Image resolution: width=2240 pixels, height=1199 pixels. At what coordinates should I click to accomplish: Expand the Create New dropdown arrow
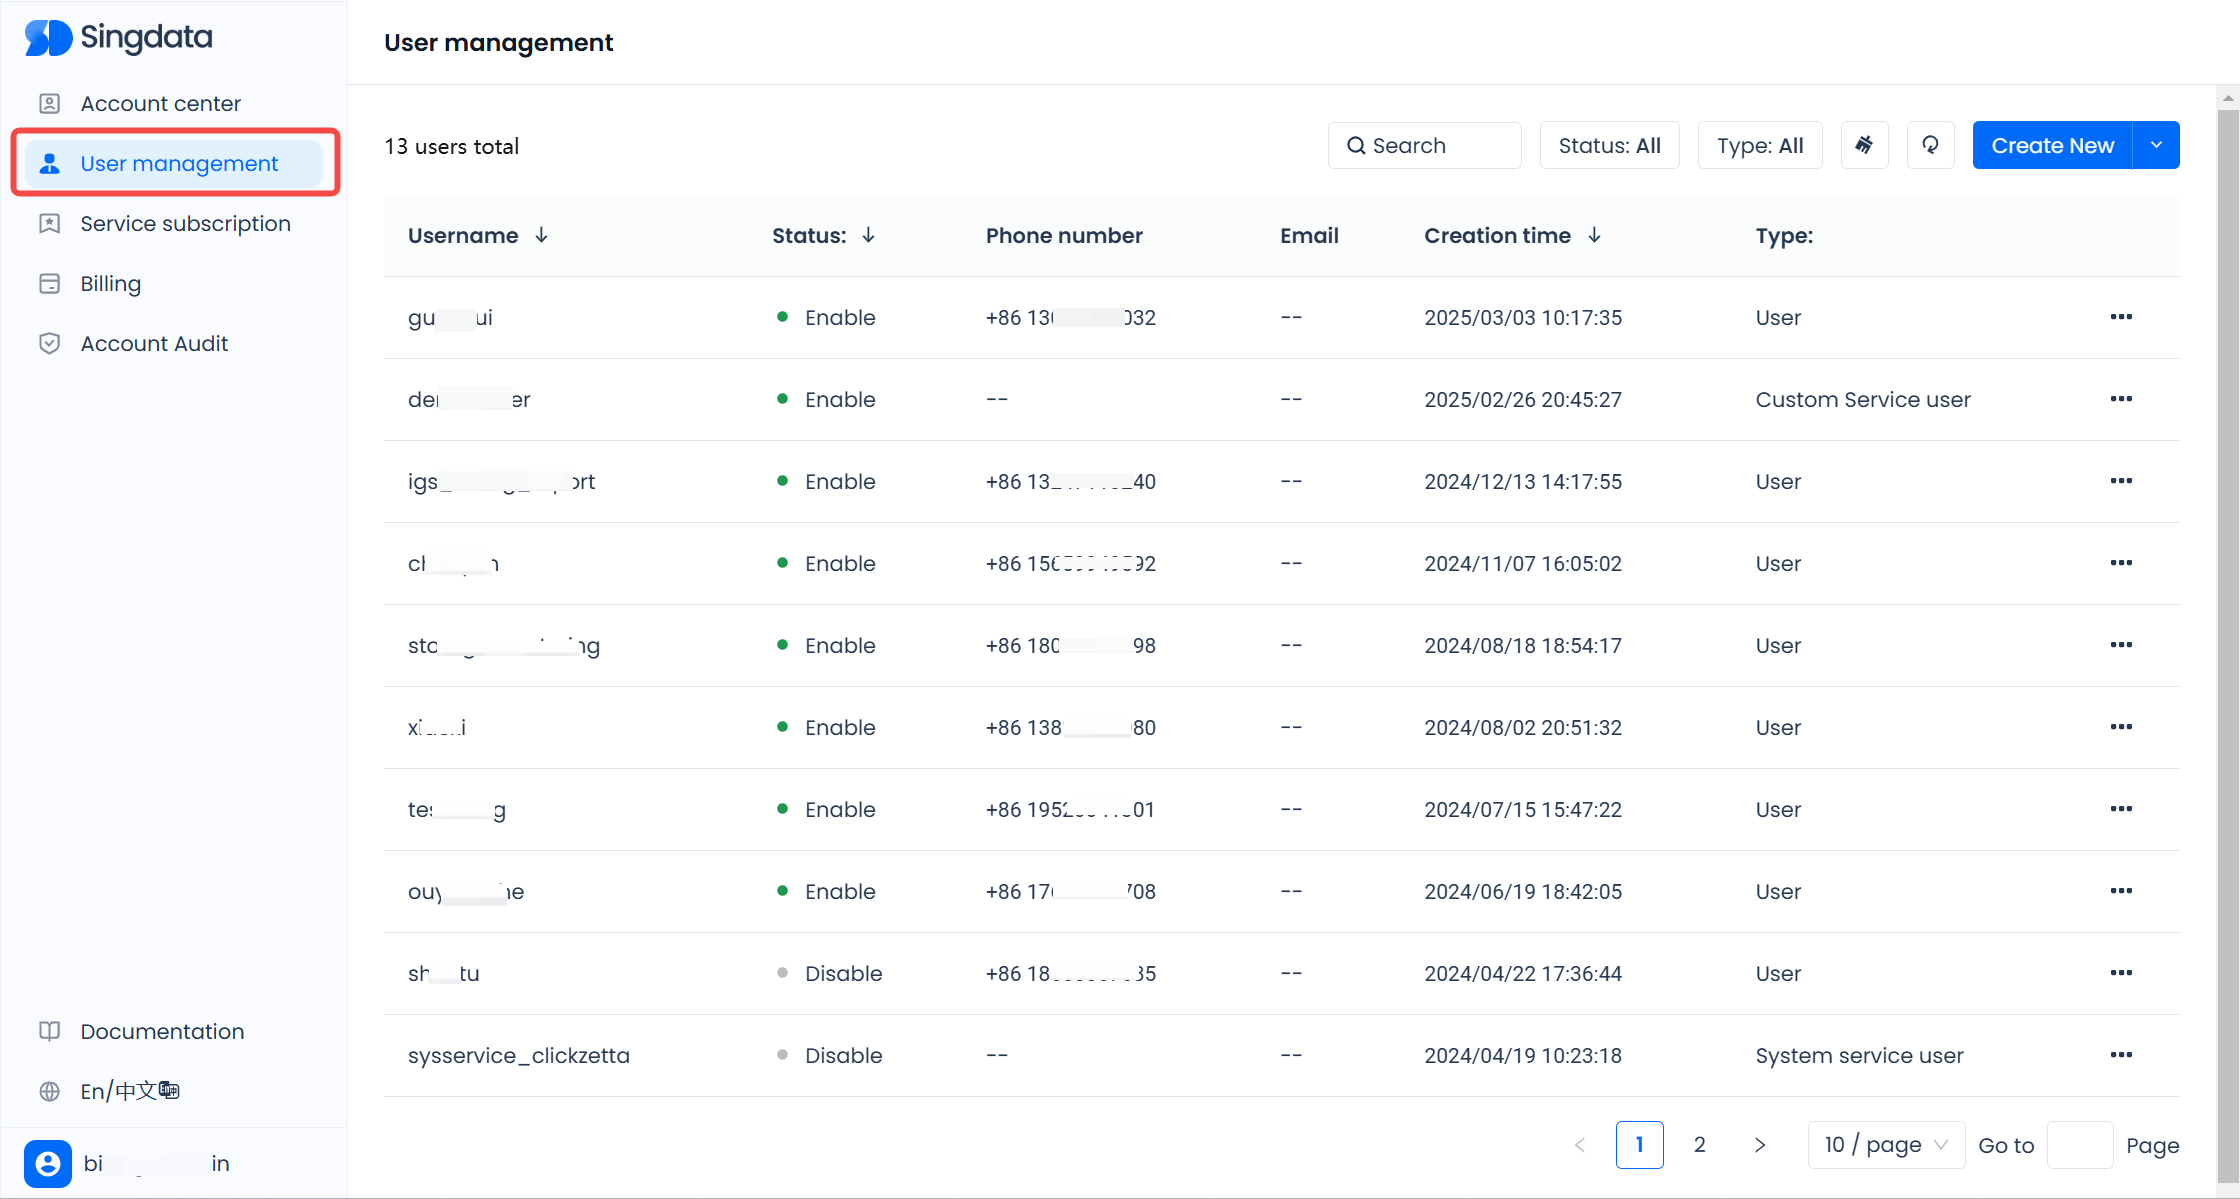tap(2156, 145)
